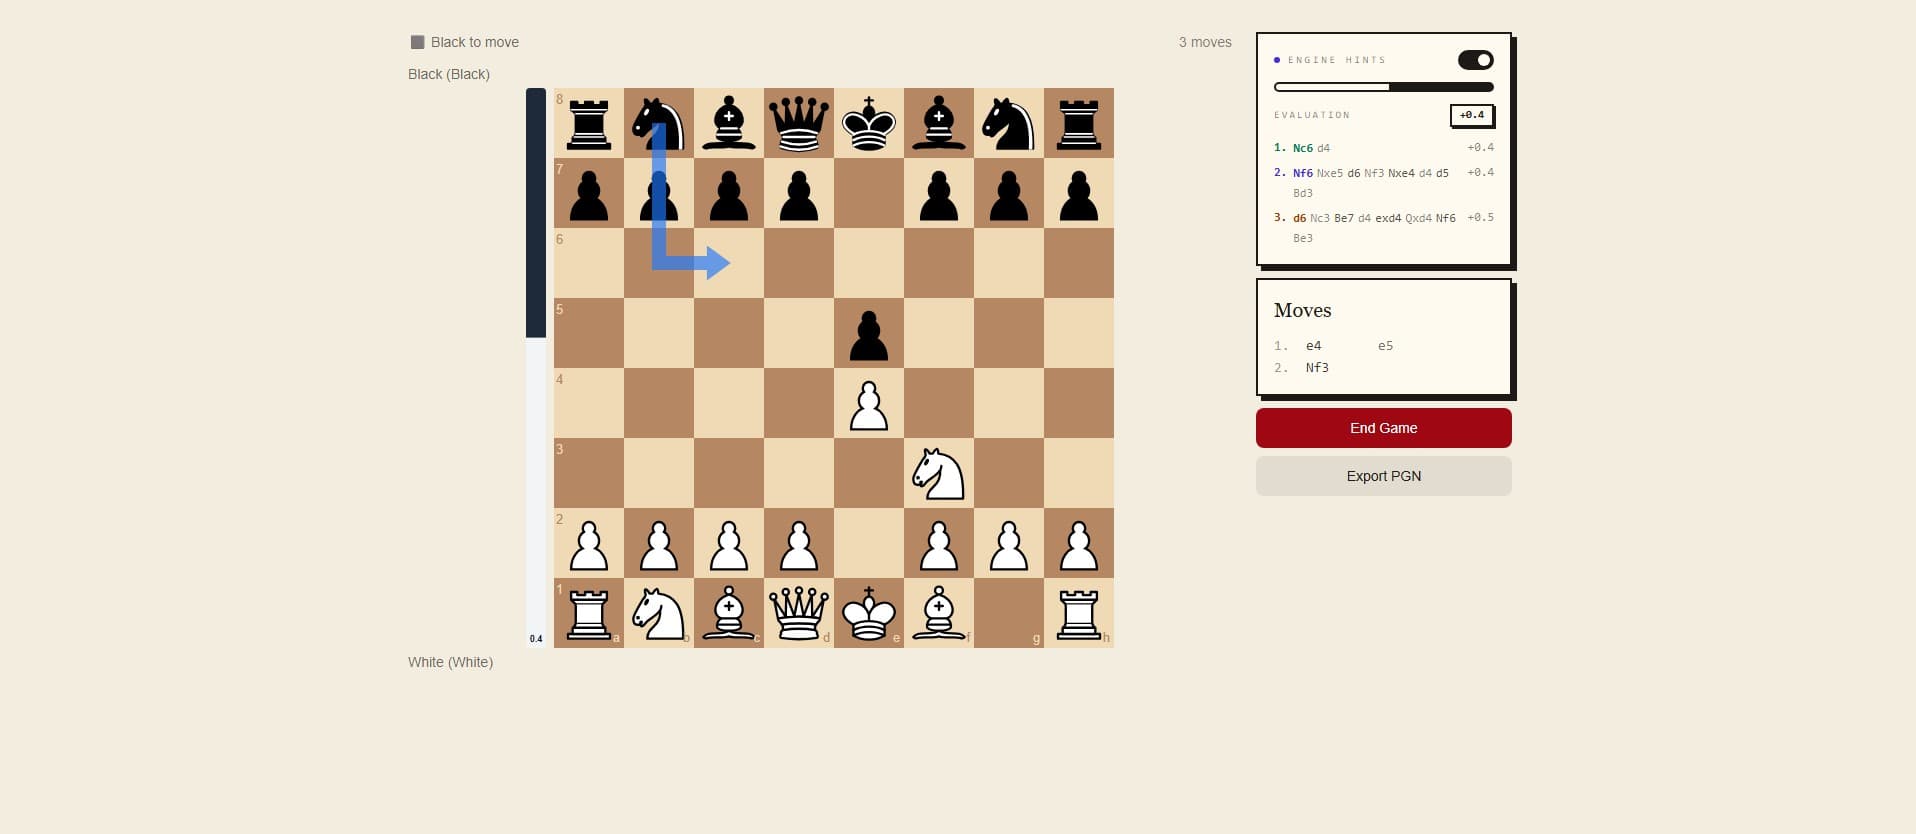
Task: Select the black knight on g8
Action: click(1009, 123)
